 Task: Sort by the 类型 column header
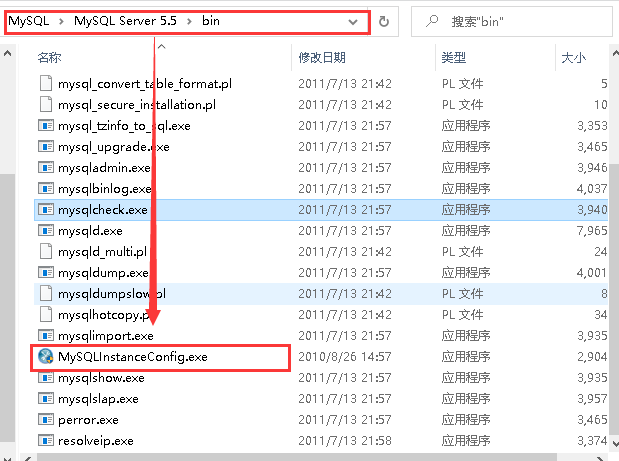point(454,58)
